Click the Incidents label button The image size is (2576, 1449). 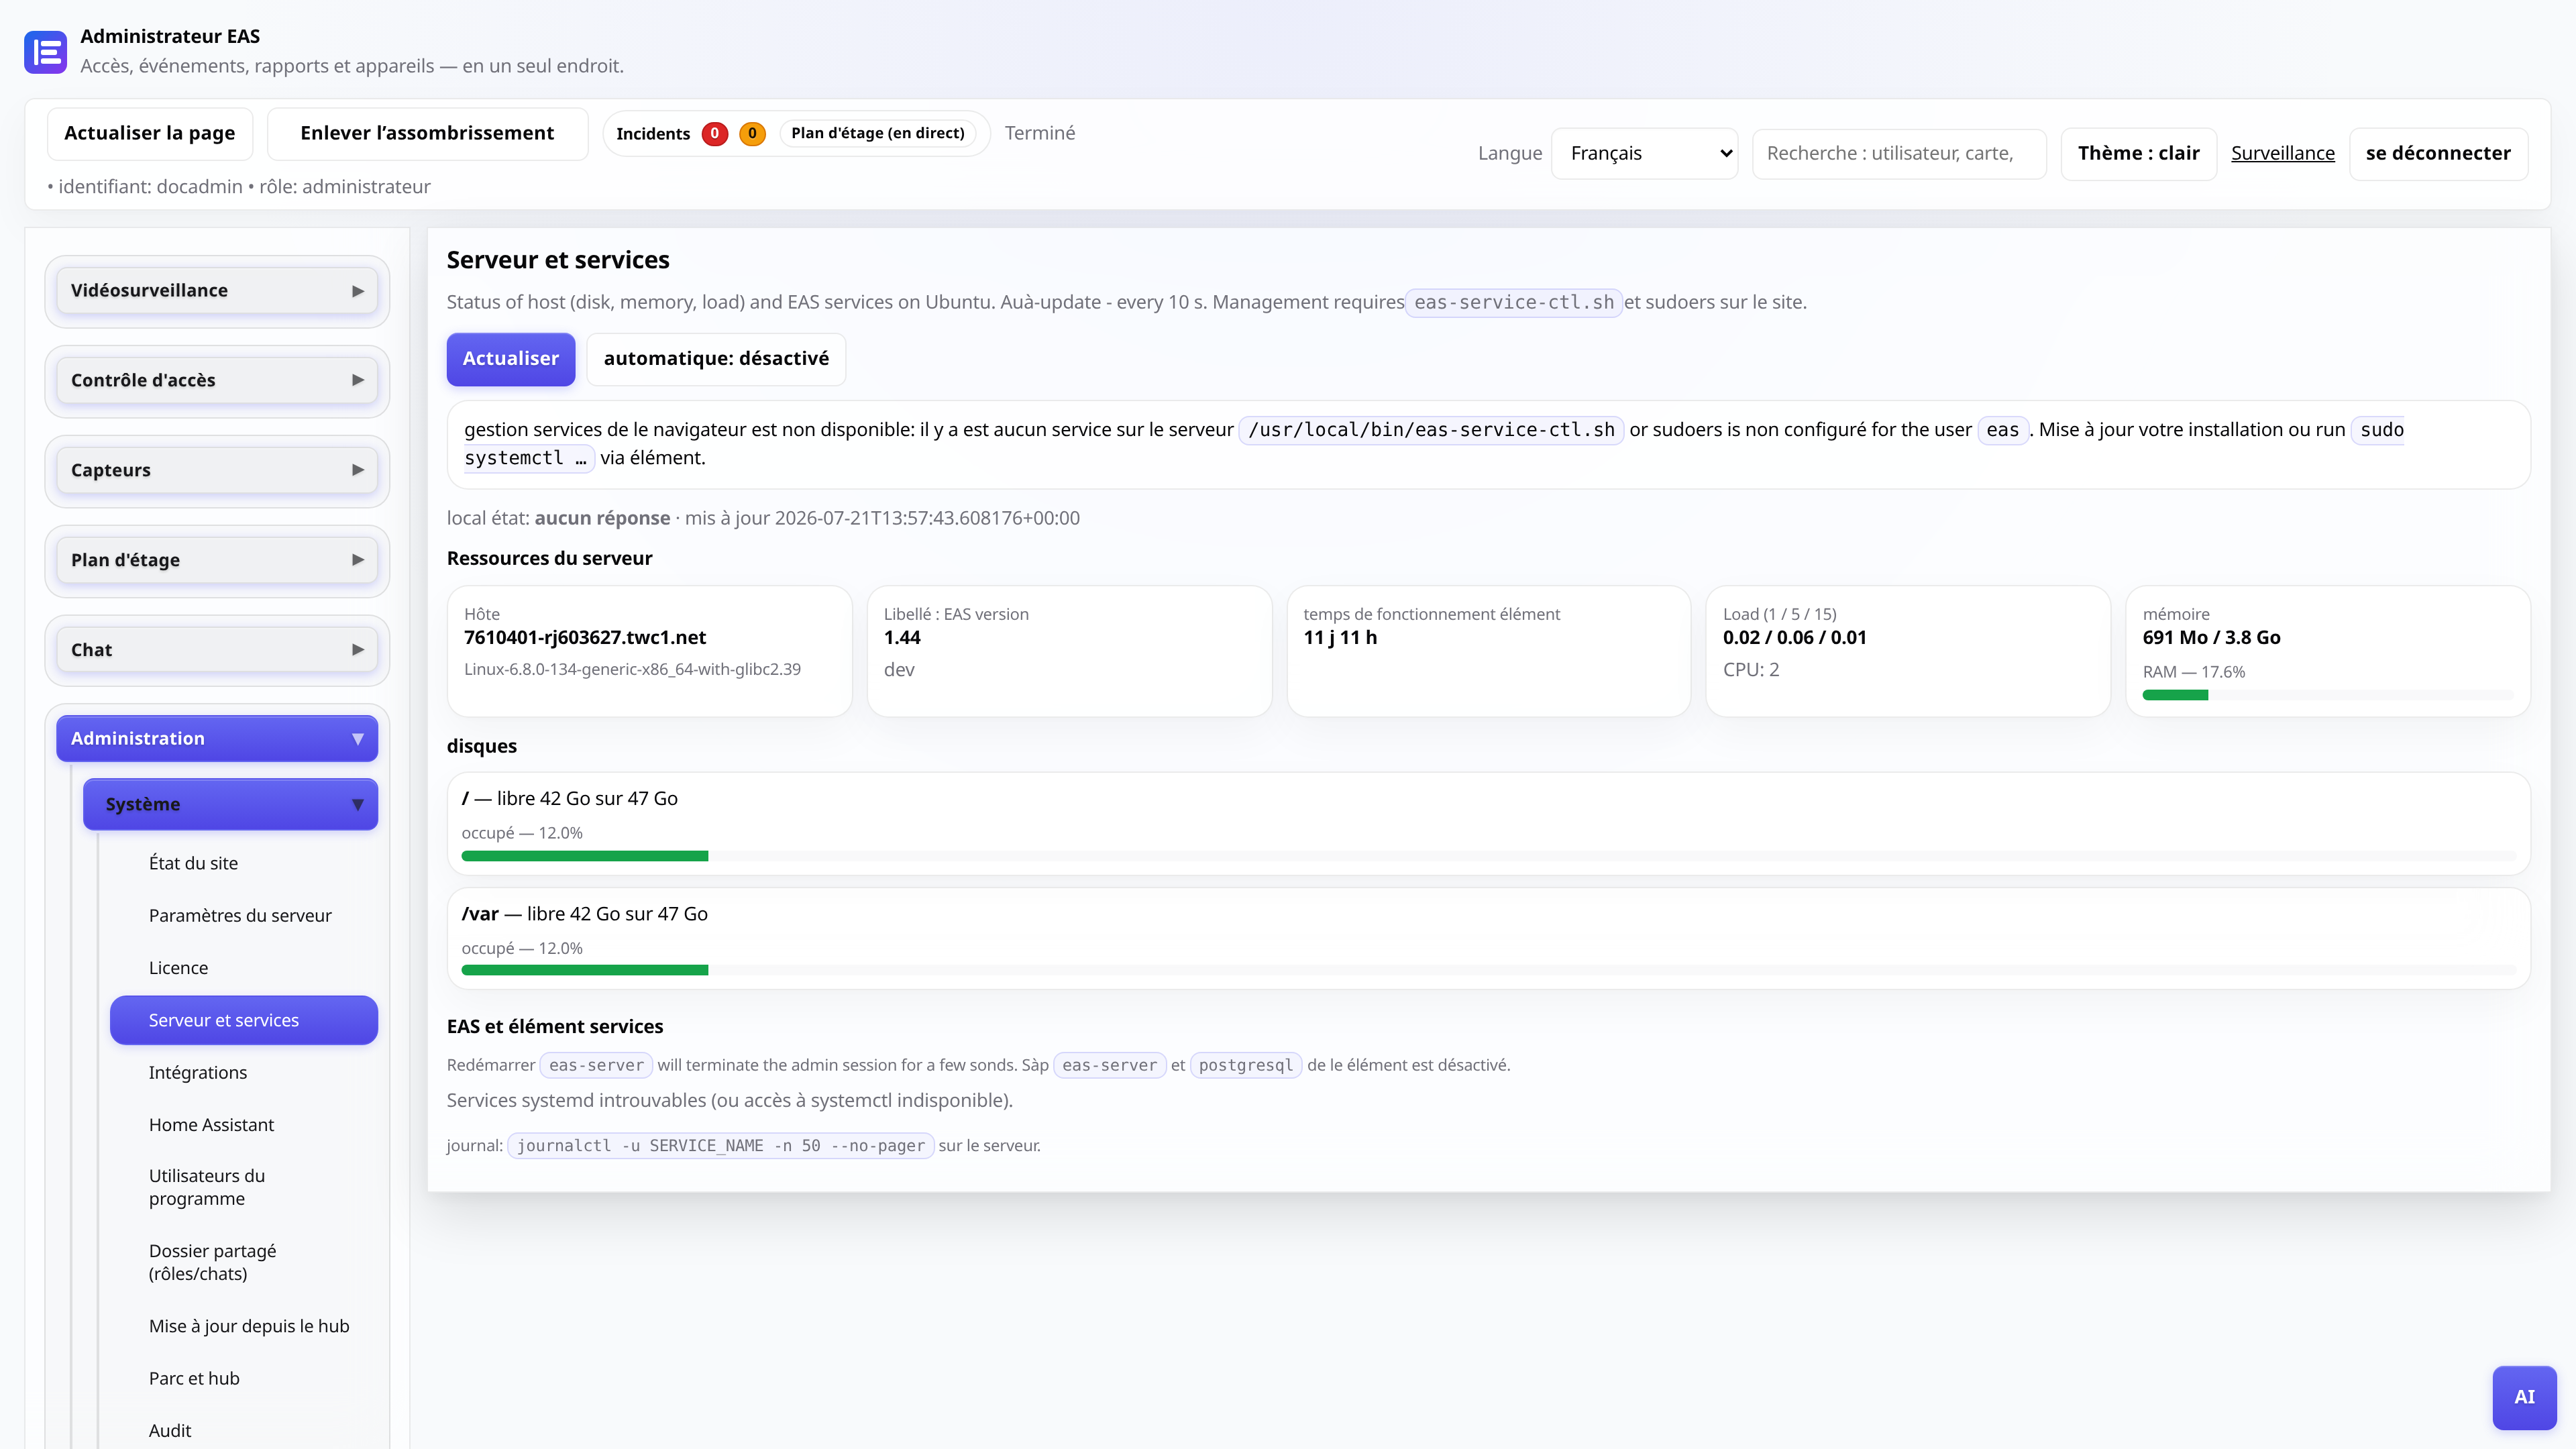tap(653, 134)
